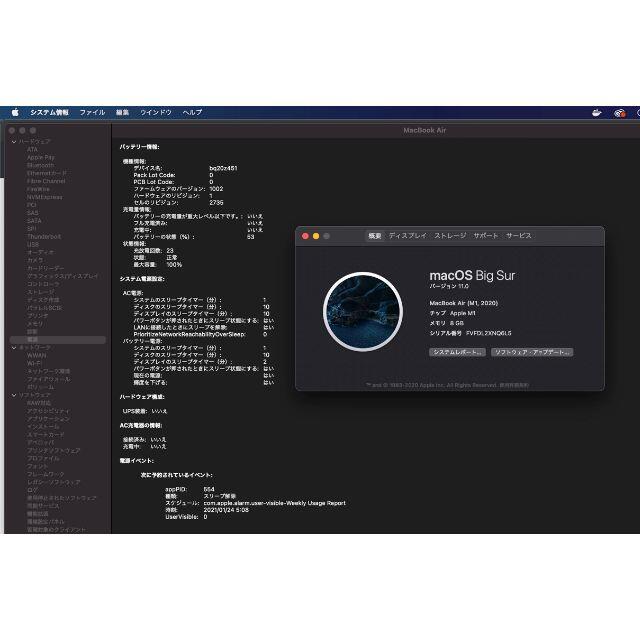Collapse the ハードウェア section
The width and height of the screenshot is (640, 640).
pyautogui.click(x=14, y=142)
